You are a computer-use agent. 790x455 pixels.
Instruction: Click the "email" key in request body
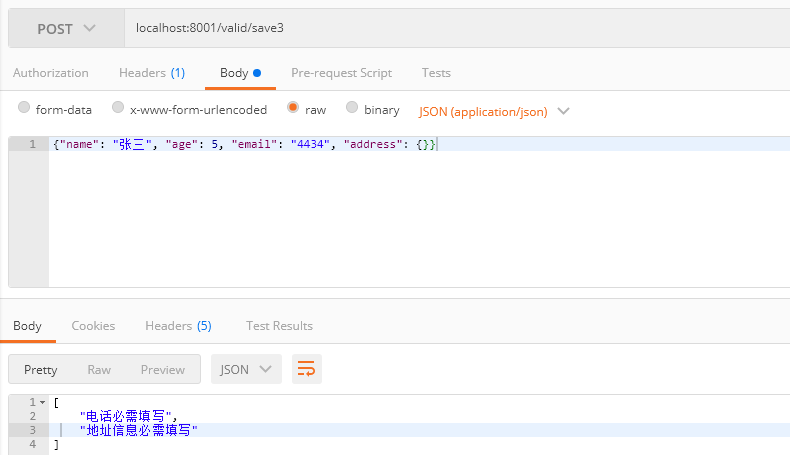tap(253, 144)
